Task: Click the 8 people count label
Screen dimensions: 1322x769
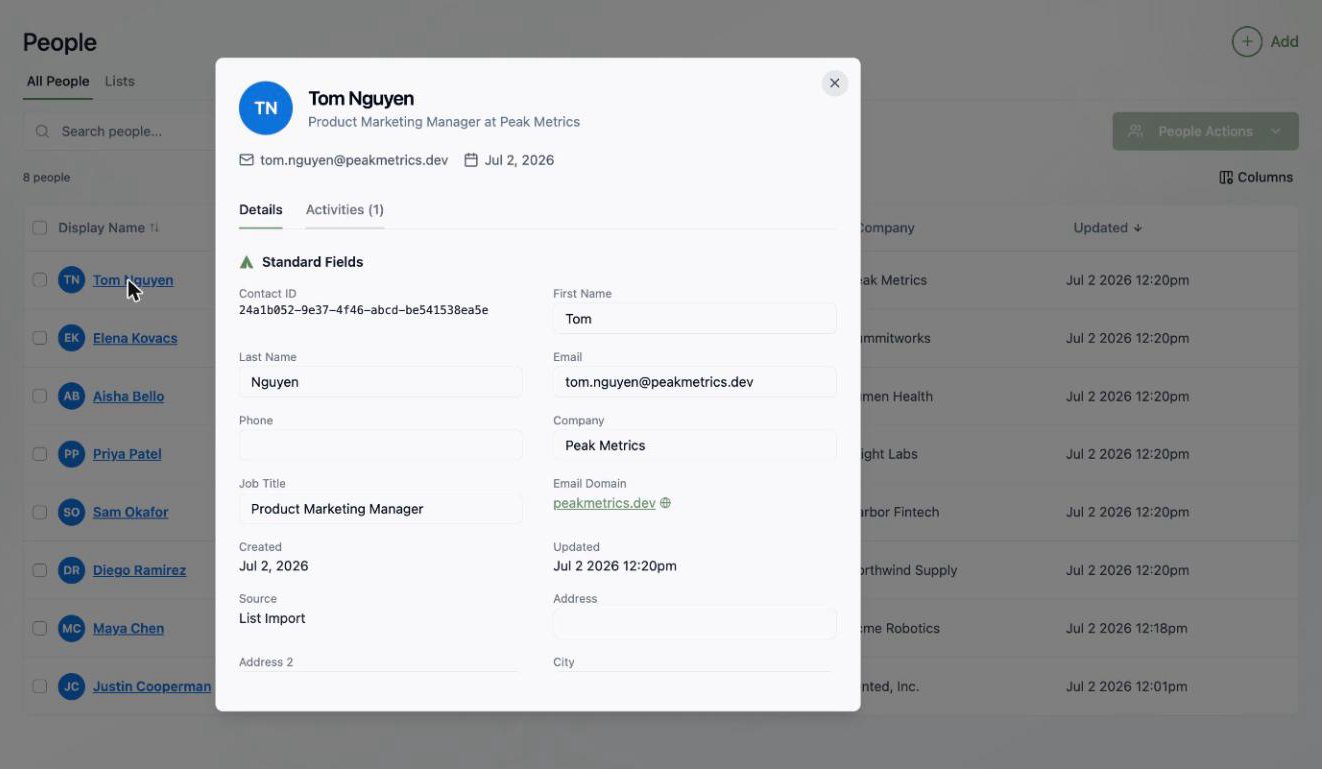Action: pyautogui.click(x=47, y=177)
